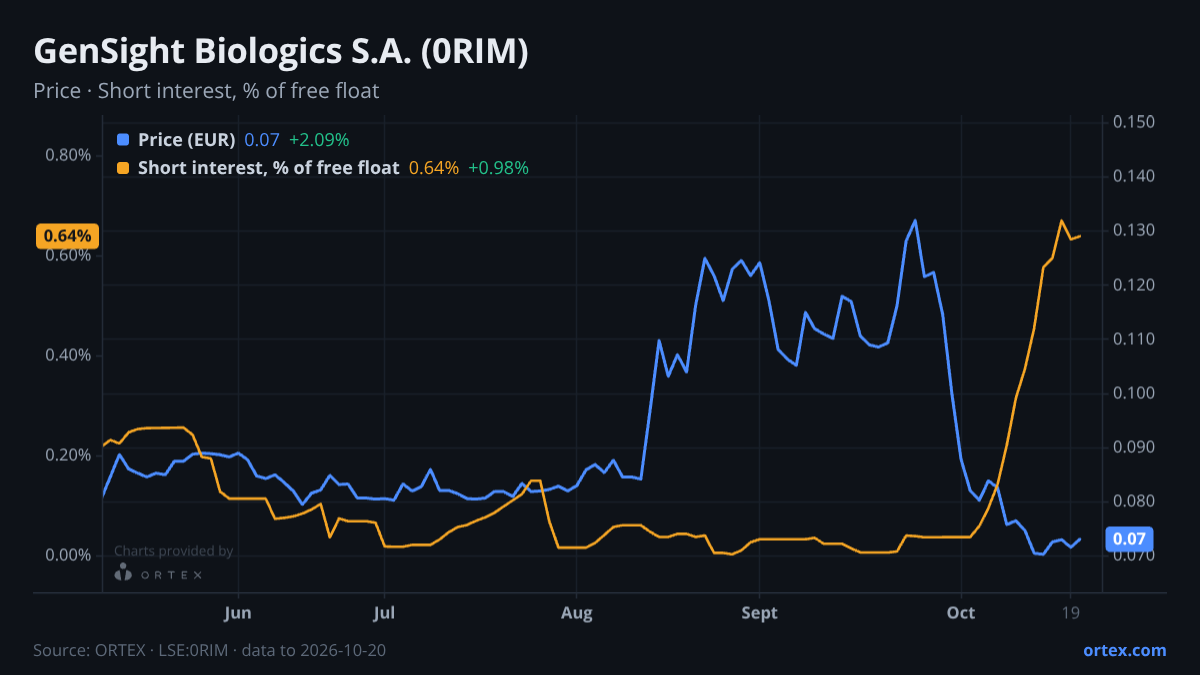Click the 0.110 right axis label
This screenshot has width=1200, height=675.
click(1134, 339)
